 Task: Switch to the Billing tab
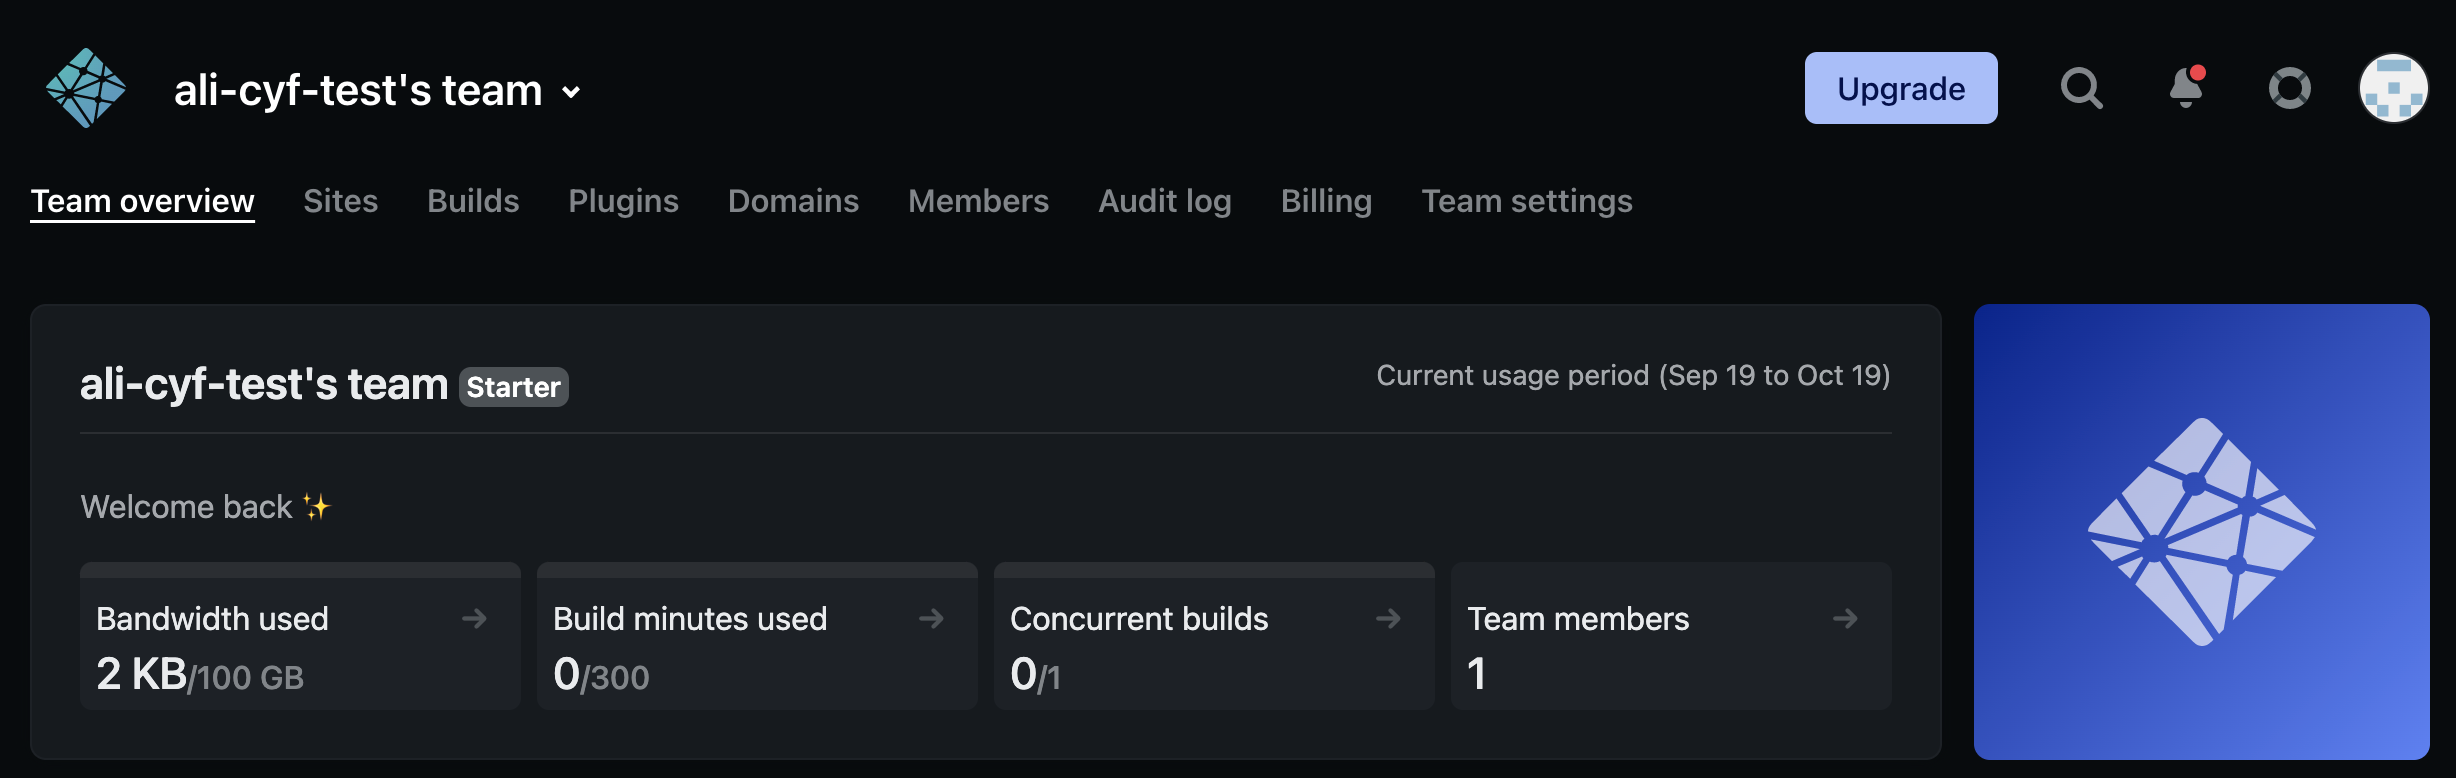[1326, 201]
